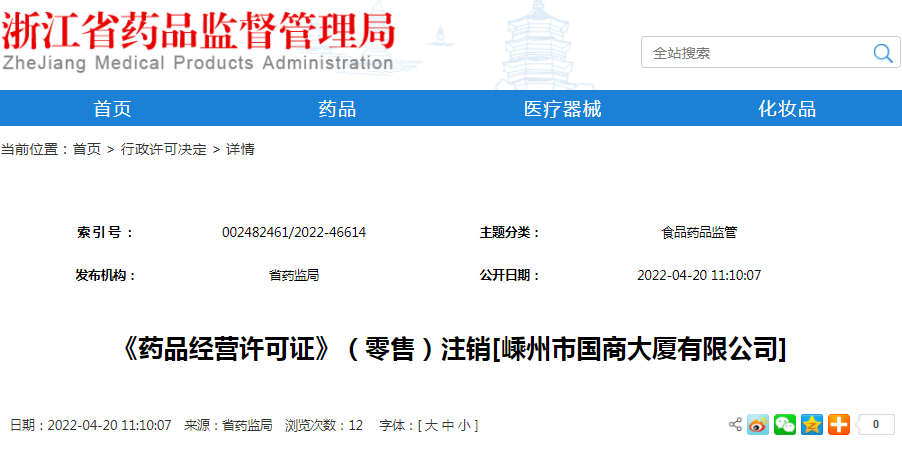Share via WeChat icon
The image size is (902, 452).
pos(785,425)
